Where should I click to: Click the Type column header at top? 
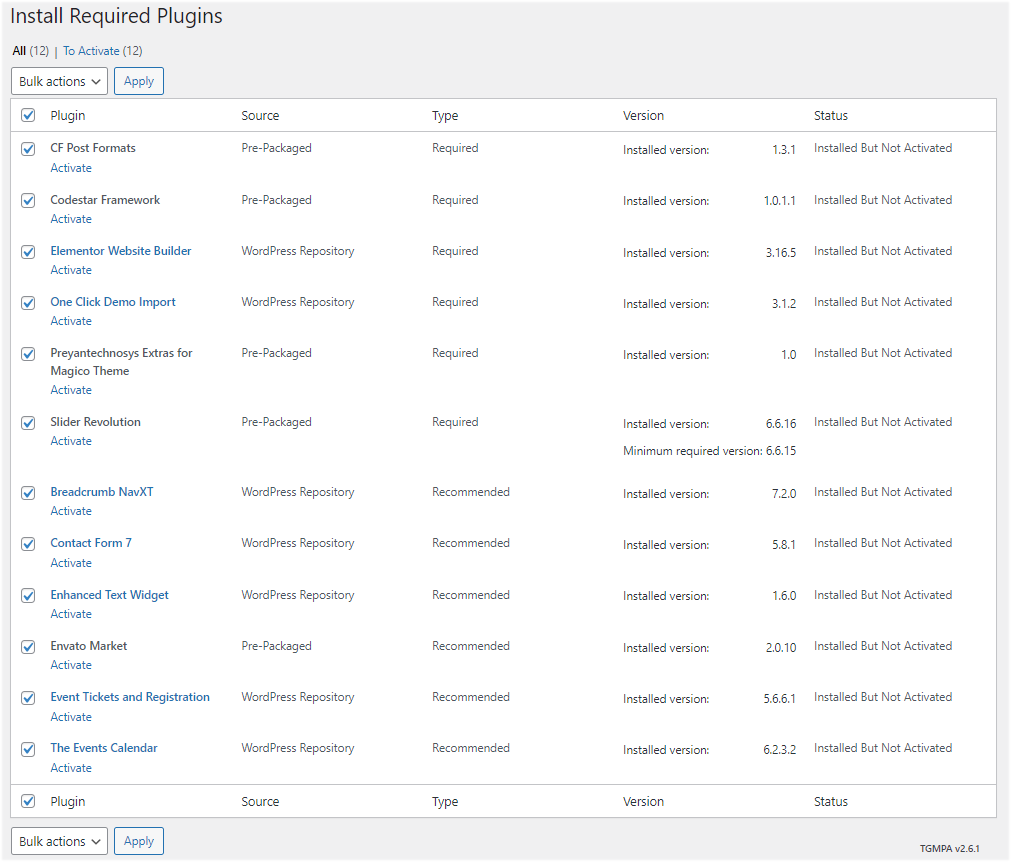pyautogui.click(x=445, y=116)
